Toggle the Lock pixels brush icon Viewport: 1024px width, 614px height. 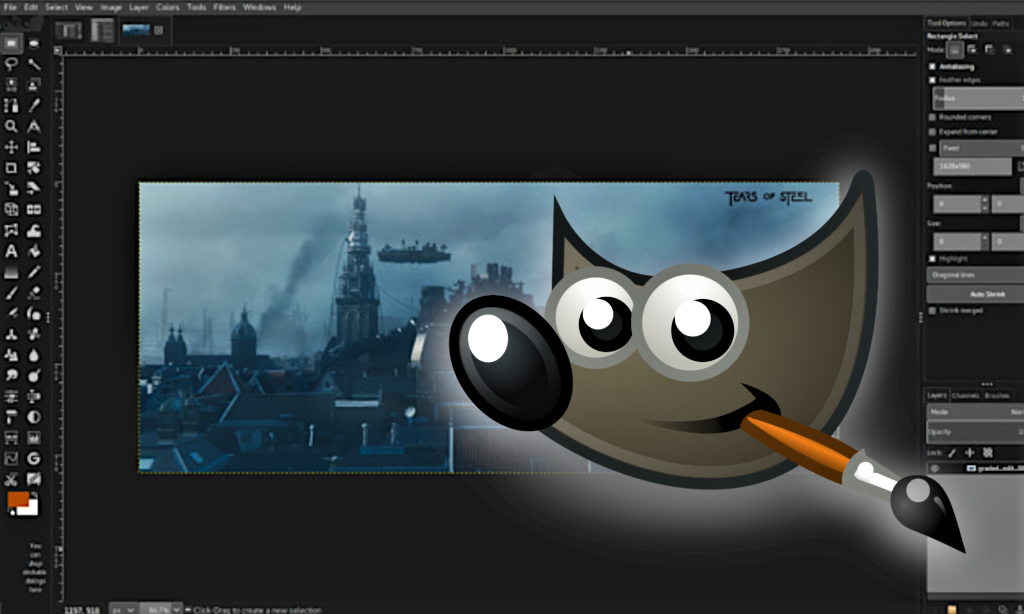(x=952, y=452)
